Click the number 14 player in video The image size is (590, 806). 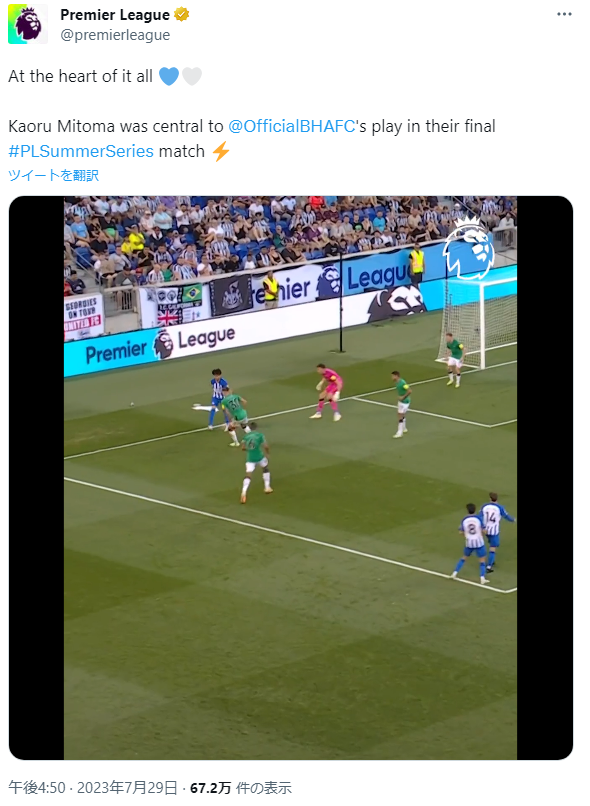(x=494, y=531)
